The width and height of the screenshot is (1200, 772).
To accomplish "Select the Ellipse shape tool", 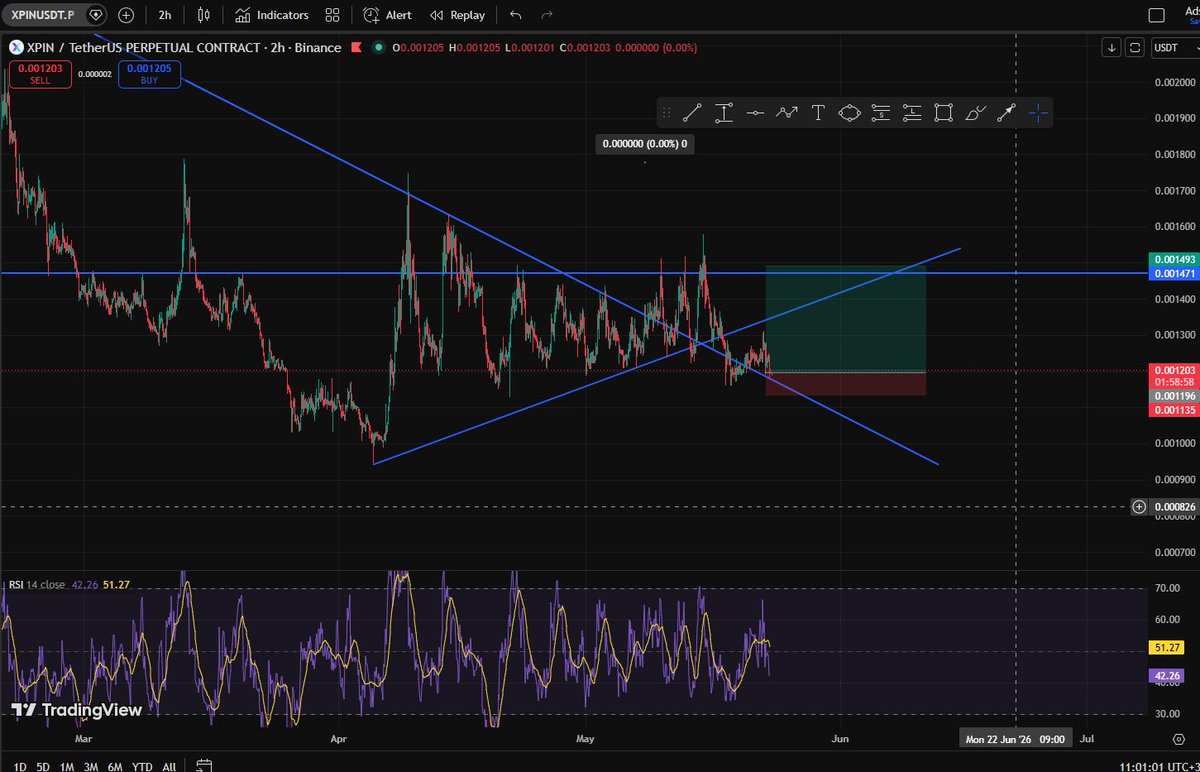I will 849,113.
